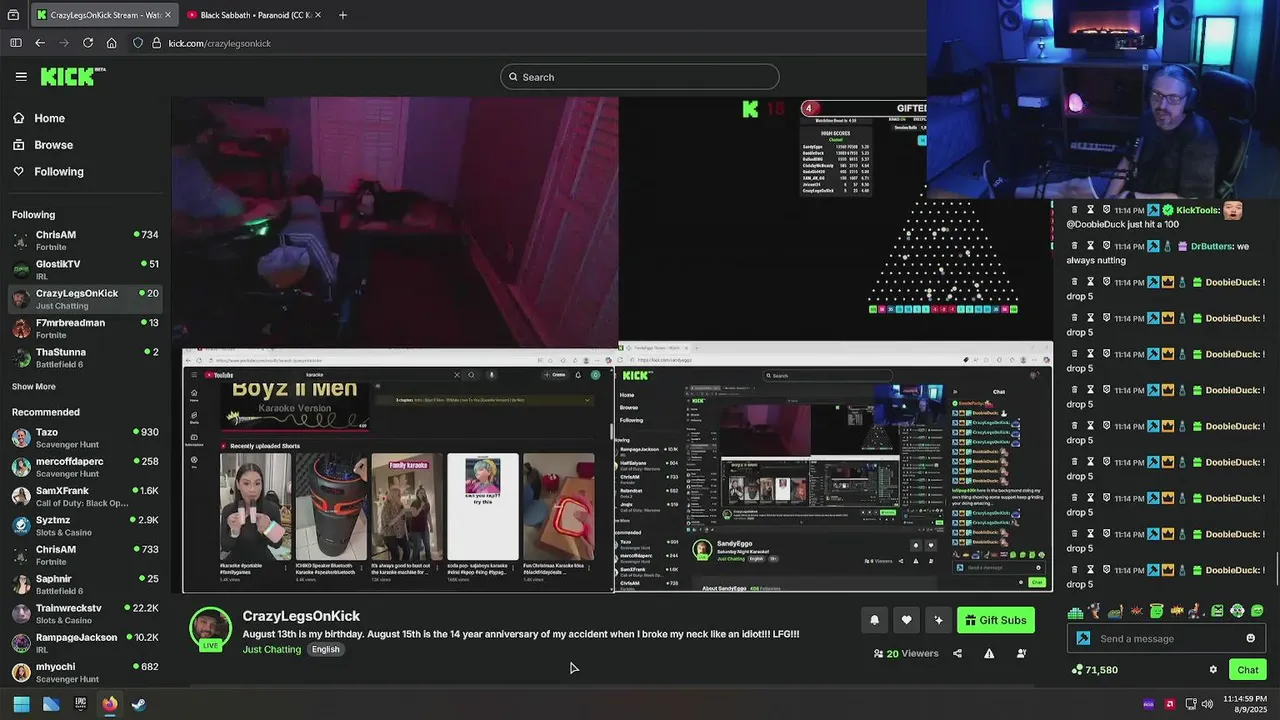Open Just Chatting category link
This screenshot has width=1280, height=720.
tap(272, 649)
